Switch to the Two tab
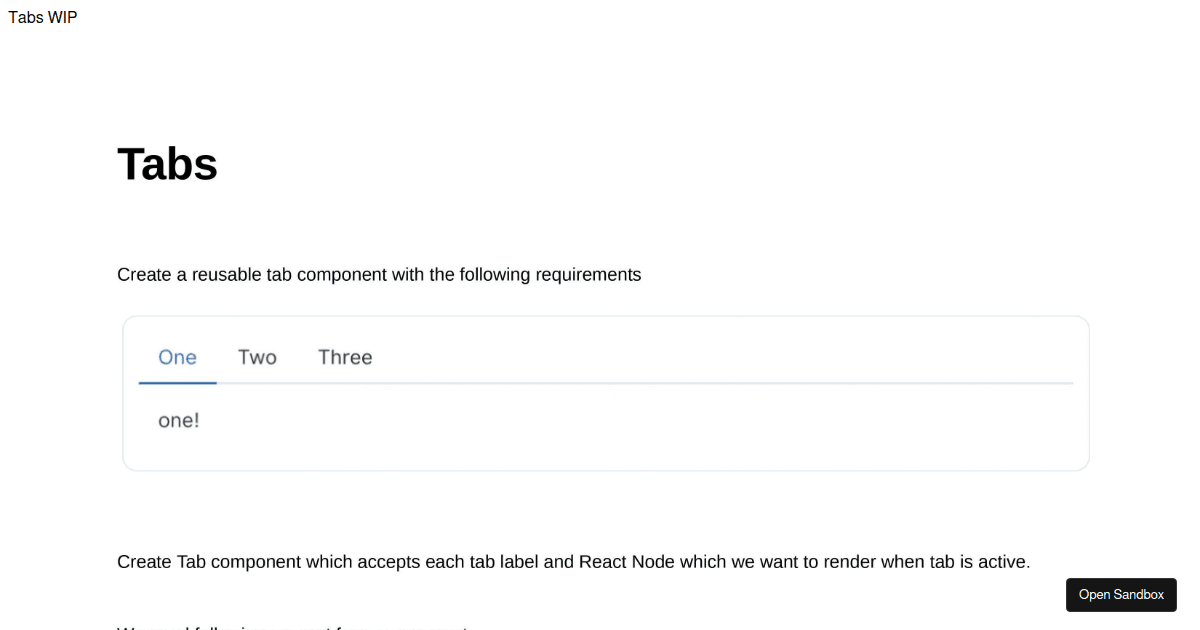1200x630 pixels. point(257,358)
